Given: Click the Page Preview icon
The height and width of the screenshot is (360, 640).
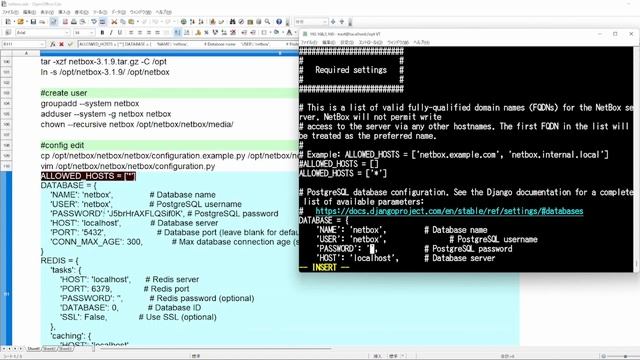Looking at the screenshot, I should coord(82,22).
